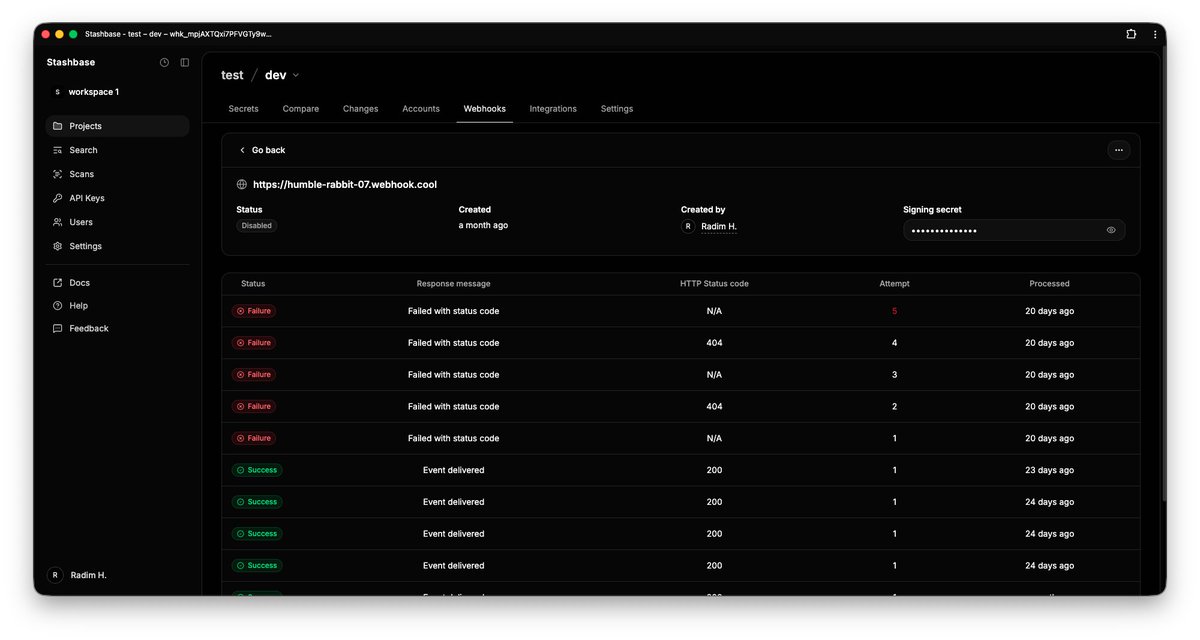The height and width of the screenshot is (640, 1200).
Task: Click the Users people icon
Action: [x=58, y=222]
